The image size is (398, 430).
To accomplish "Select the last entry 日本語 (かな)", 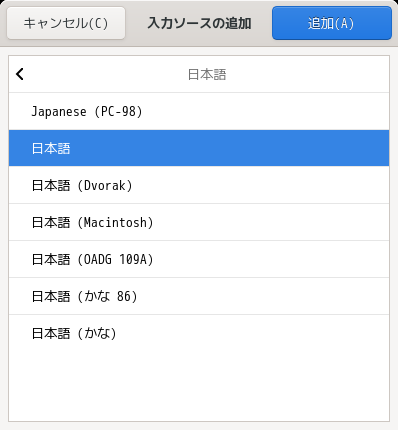I will 199,333.
